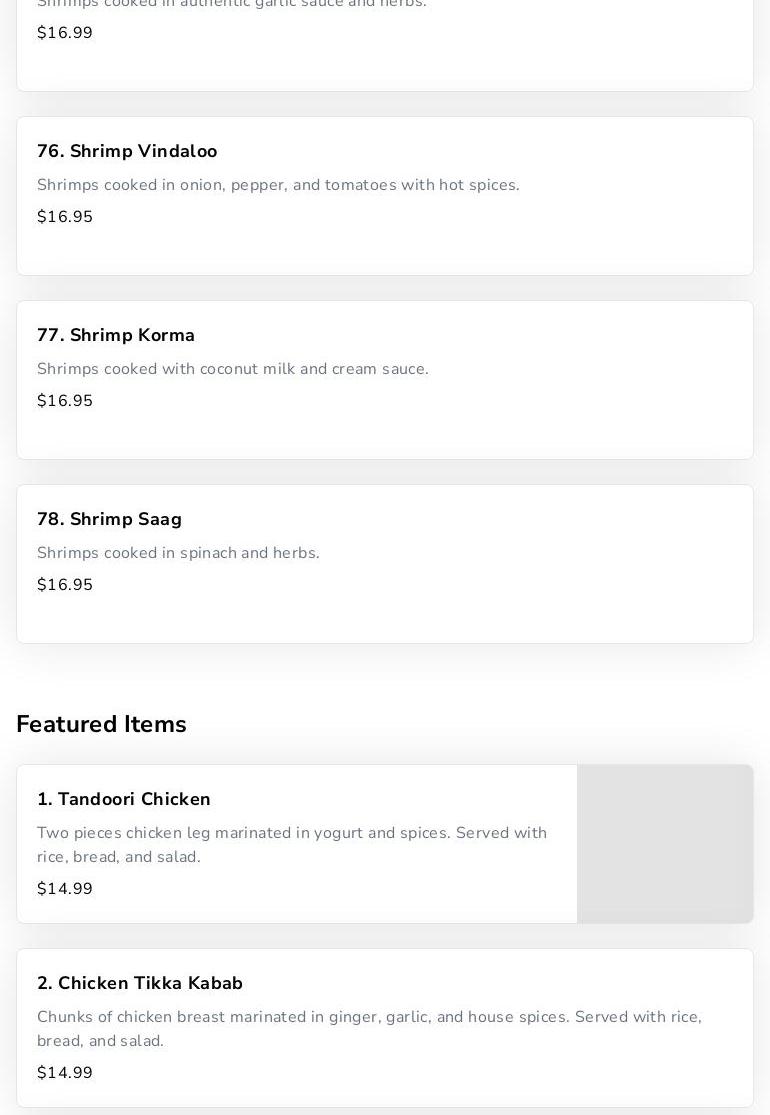Select the Shrimp Saag $16.95 price

coord(65,585)
